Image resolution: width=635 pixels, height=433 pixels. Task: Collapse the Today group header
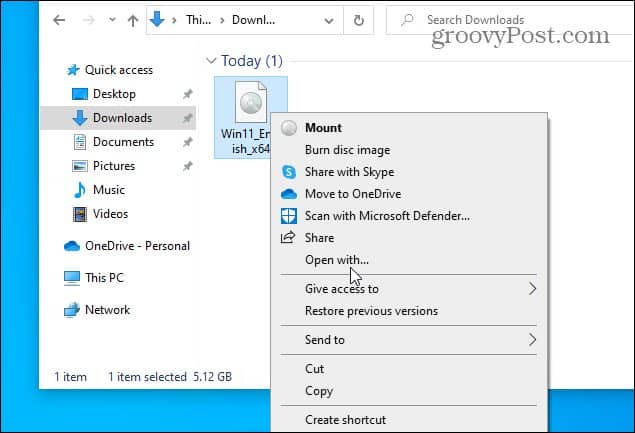click(210, 61)
